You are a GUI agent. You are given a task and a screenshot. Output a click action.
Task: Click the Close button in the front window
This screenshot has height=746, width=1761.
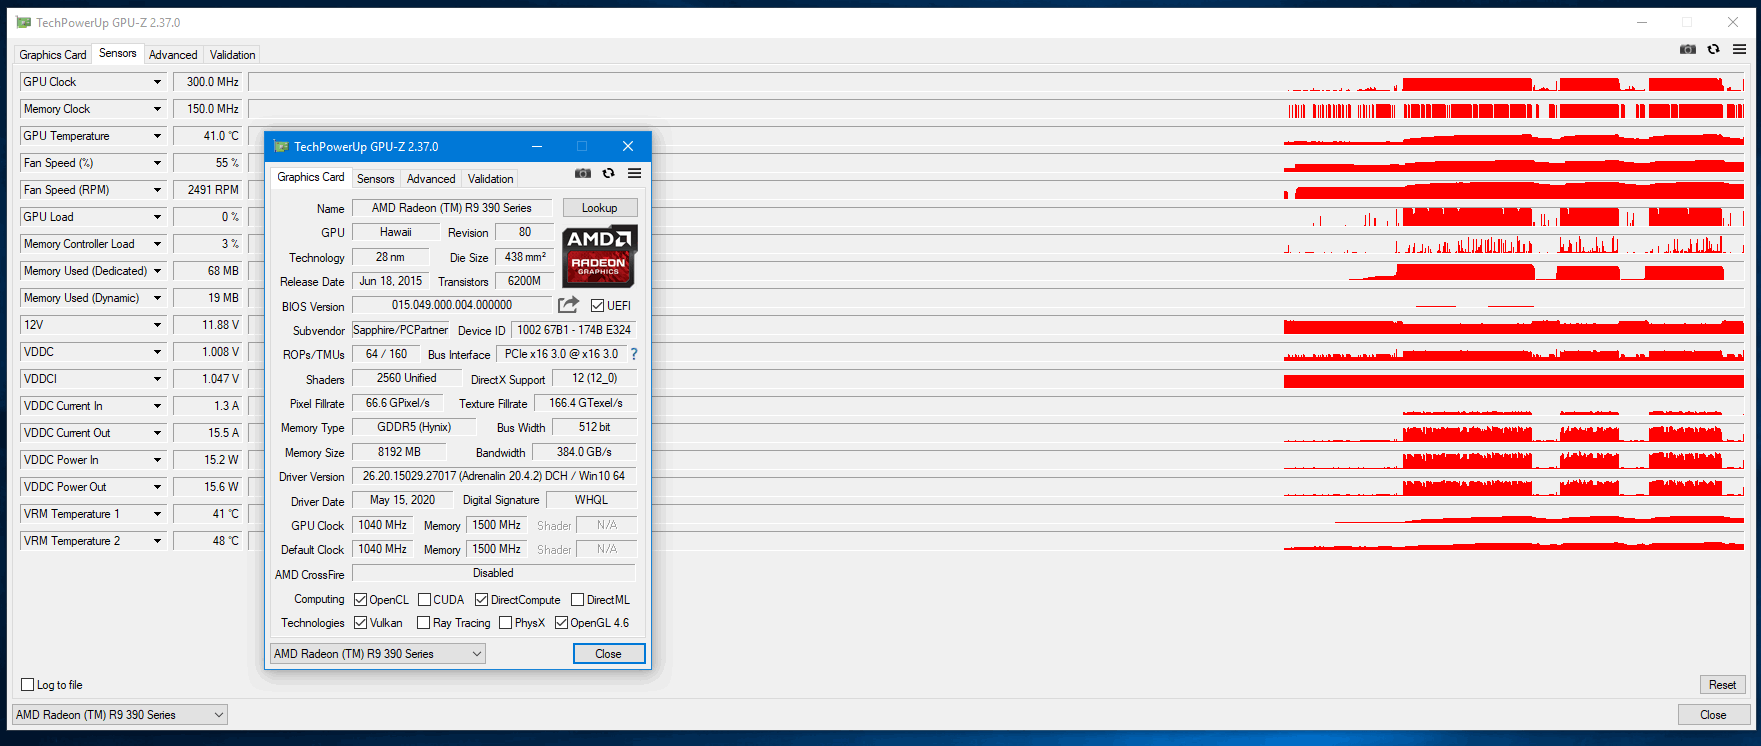(x=609, y=654)
